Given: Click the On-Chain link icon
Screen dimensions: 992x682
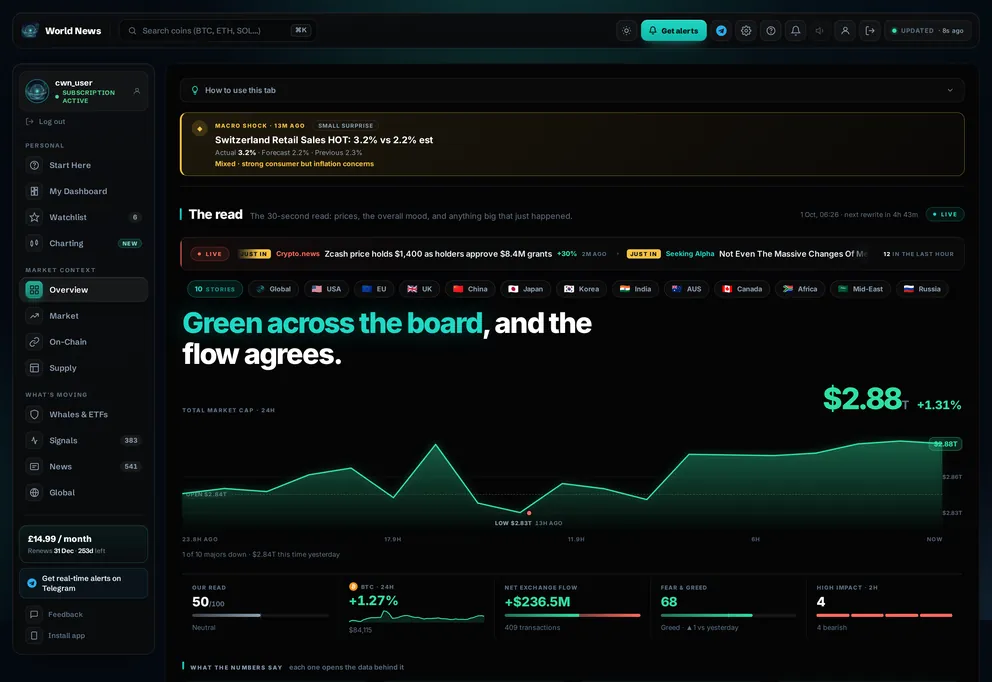Looking at the screenshot, I should pos(34,342).
